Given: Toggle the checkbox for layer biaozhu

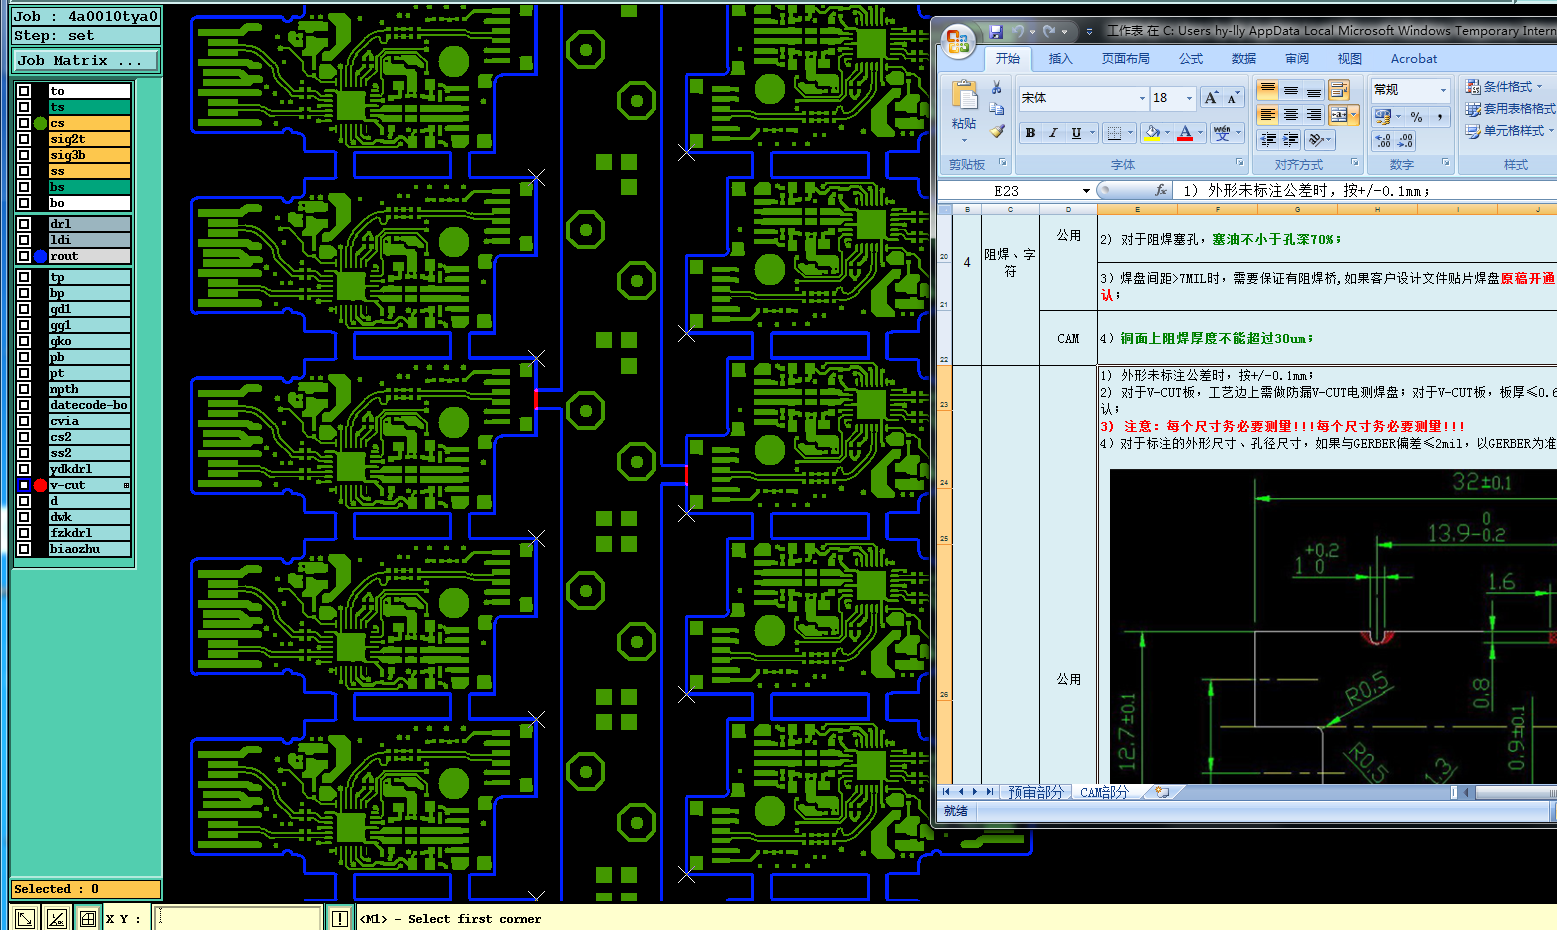Looking at the screenshot, I should (x=24, y=549).
